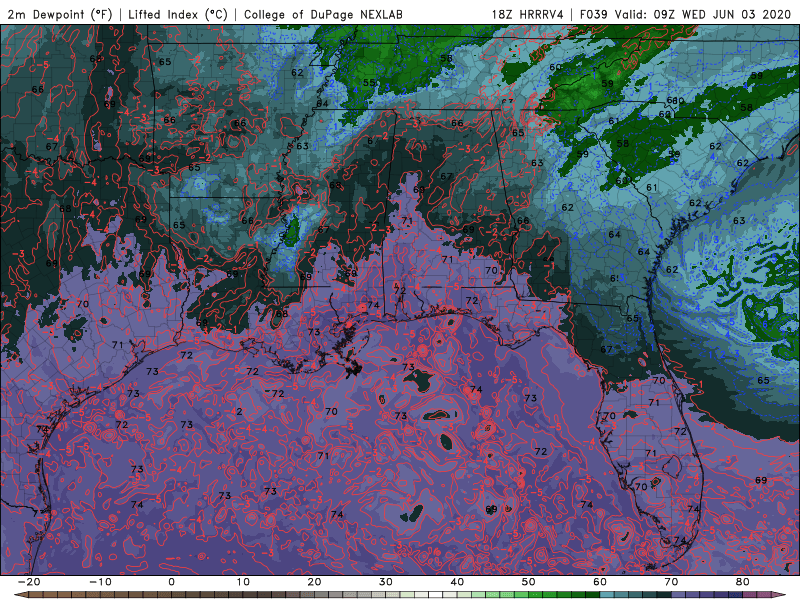
Task: Click the -10 label on the color scale
Action: tap(100, 582)
